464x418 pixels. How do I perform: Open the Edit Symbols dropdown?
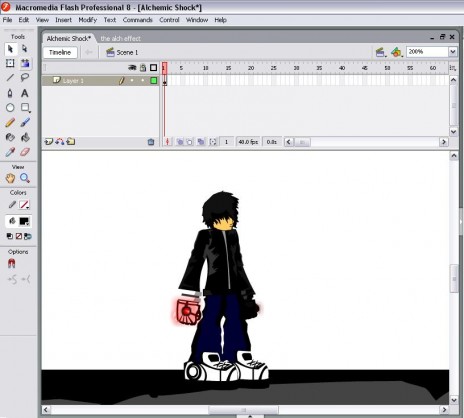pos(397,52)
